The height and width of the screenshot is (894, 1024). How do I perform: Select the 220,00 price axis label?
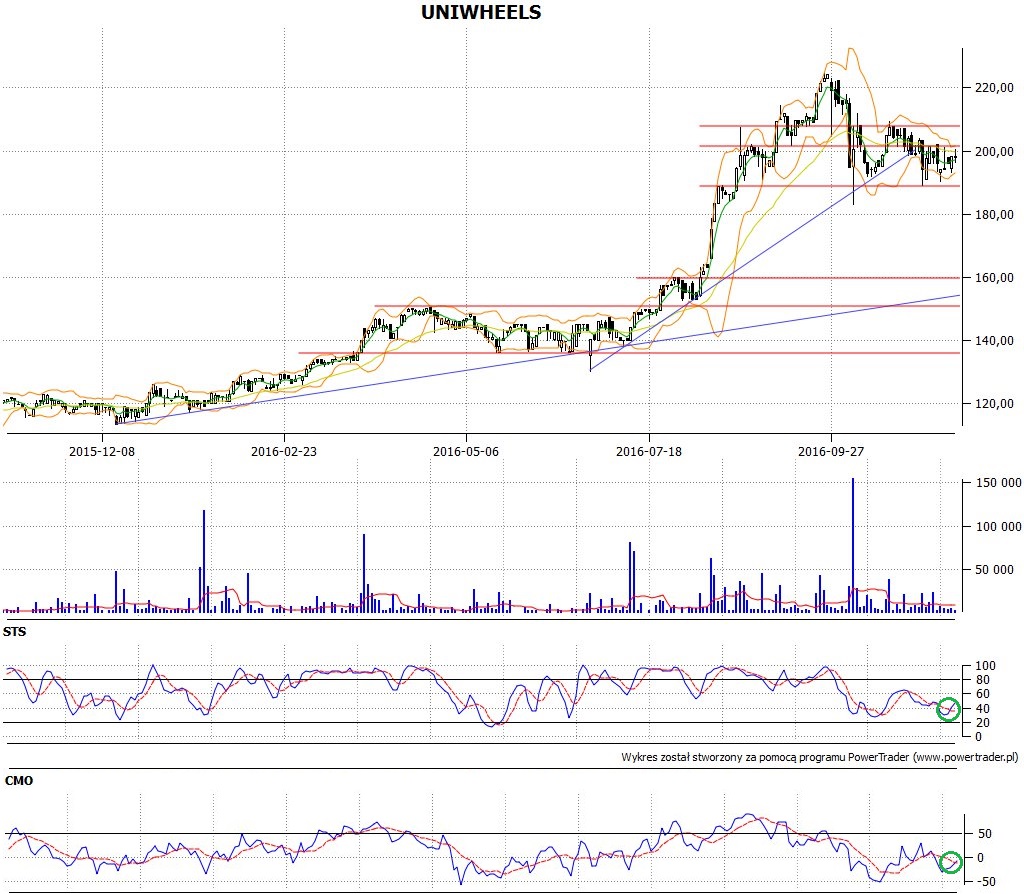[x=994, y=88]
